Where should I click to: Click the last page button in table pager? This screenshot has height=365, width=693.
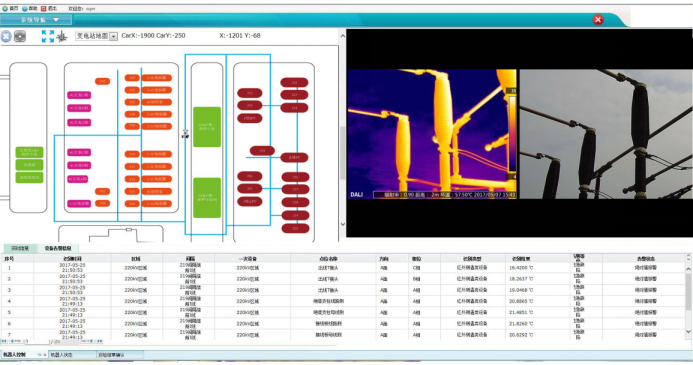99,341
